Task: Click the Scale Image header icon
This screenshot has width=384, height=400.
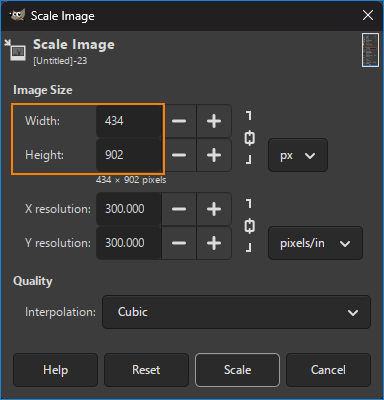Action: (x=15, y=50)
